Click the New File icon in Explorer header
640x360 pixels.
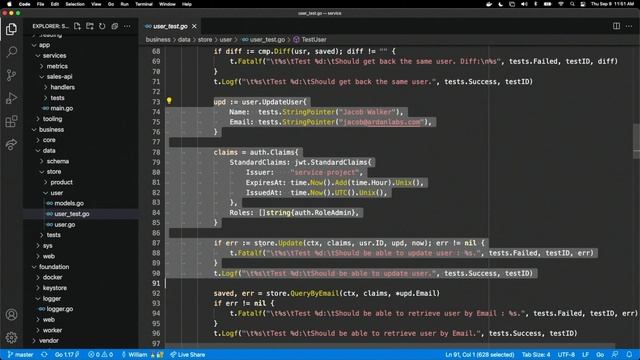click(x=77, y=26)
